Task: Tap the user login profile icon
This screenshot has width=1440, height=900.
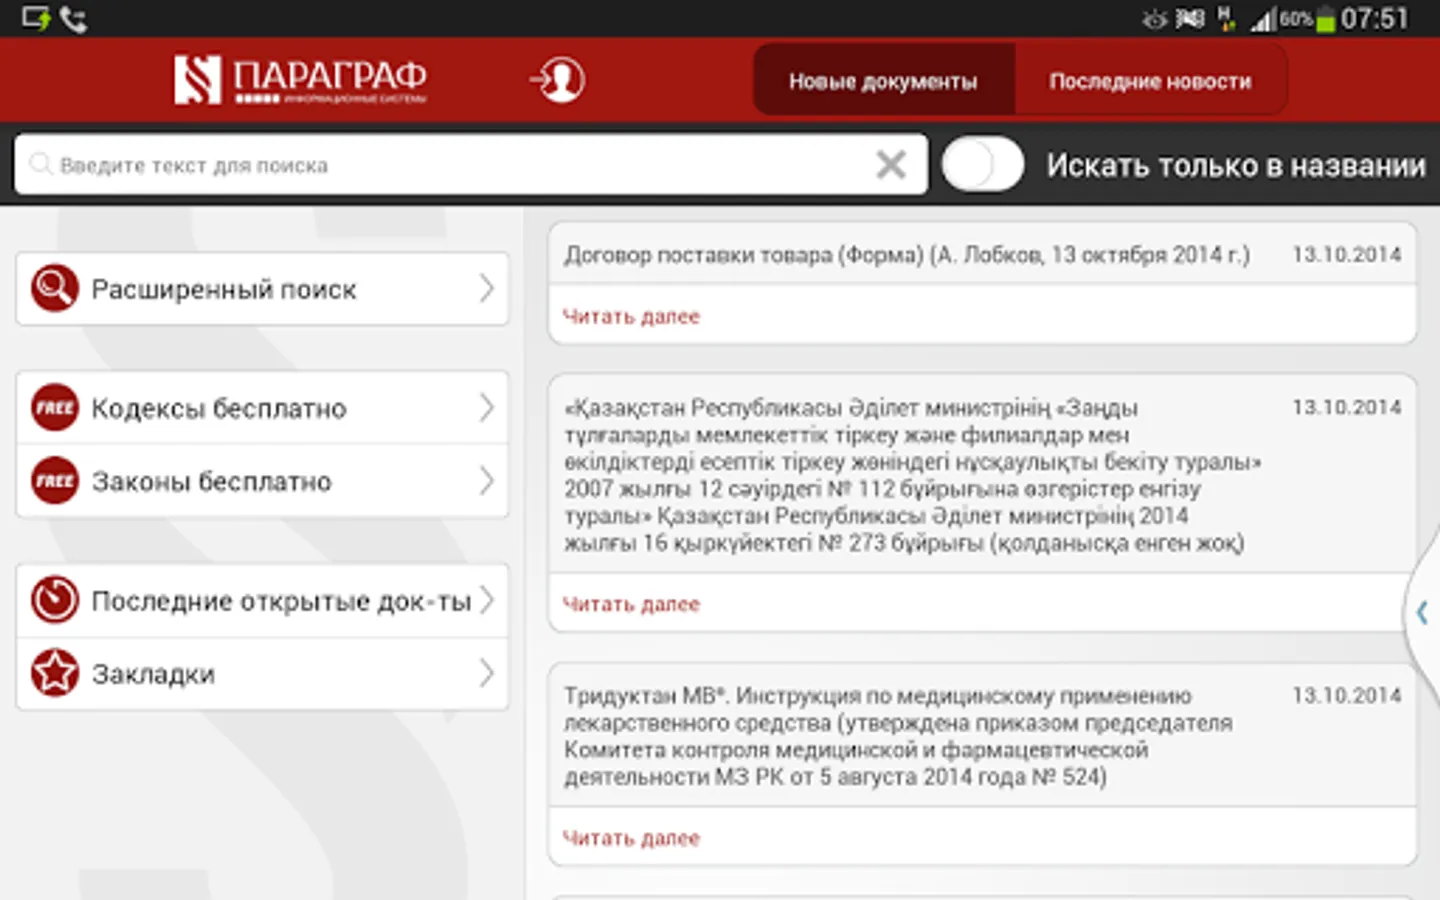Action: 558,80
